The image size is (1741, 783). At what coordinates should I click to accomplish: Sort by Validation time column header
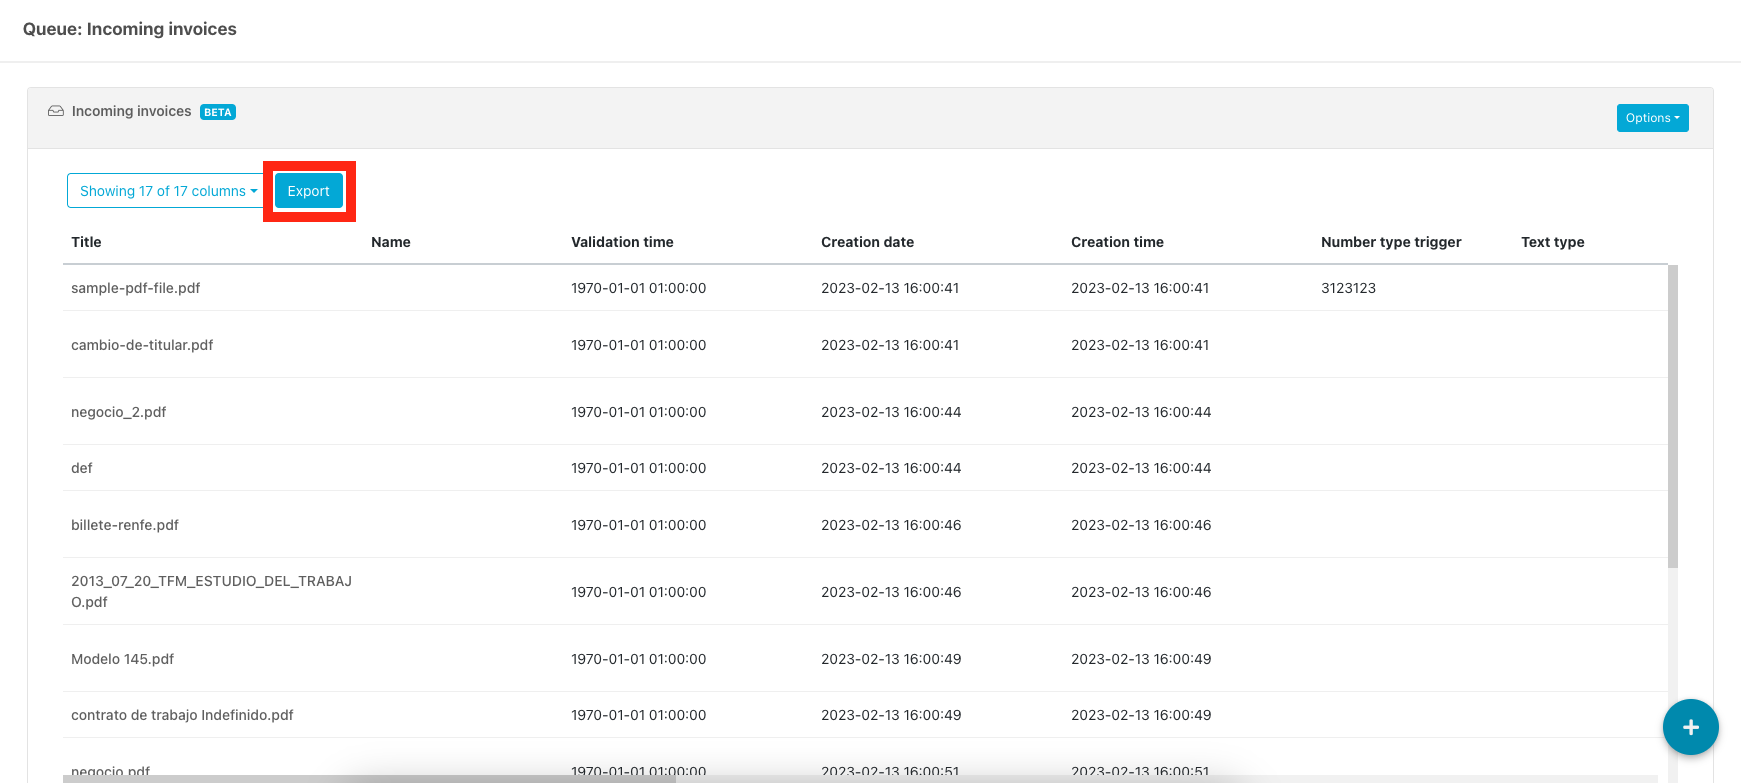[x=622, y=242]
